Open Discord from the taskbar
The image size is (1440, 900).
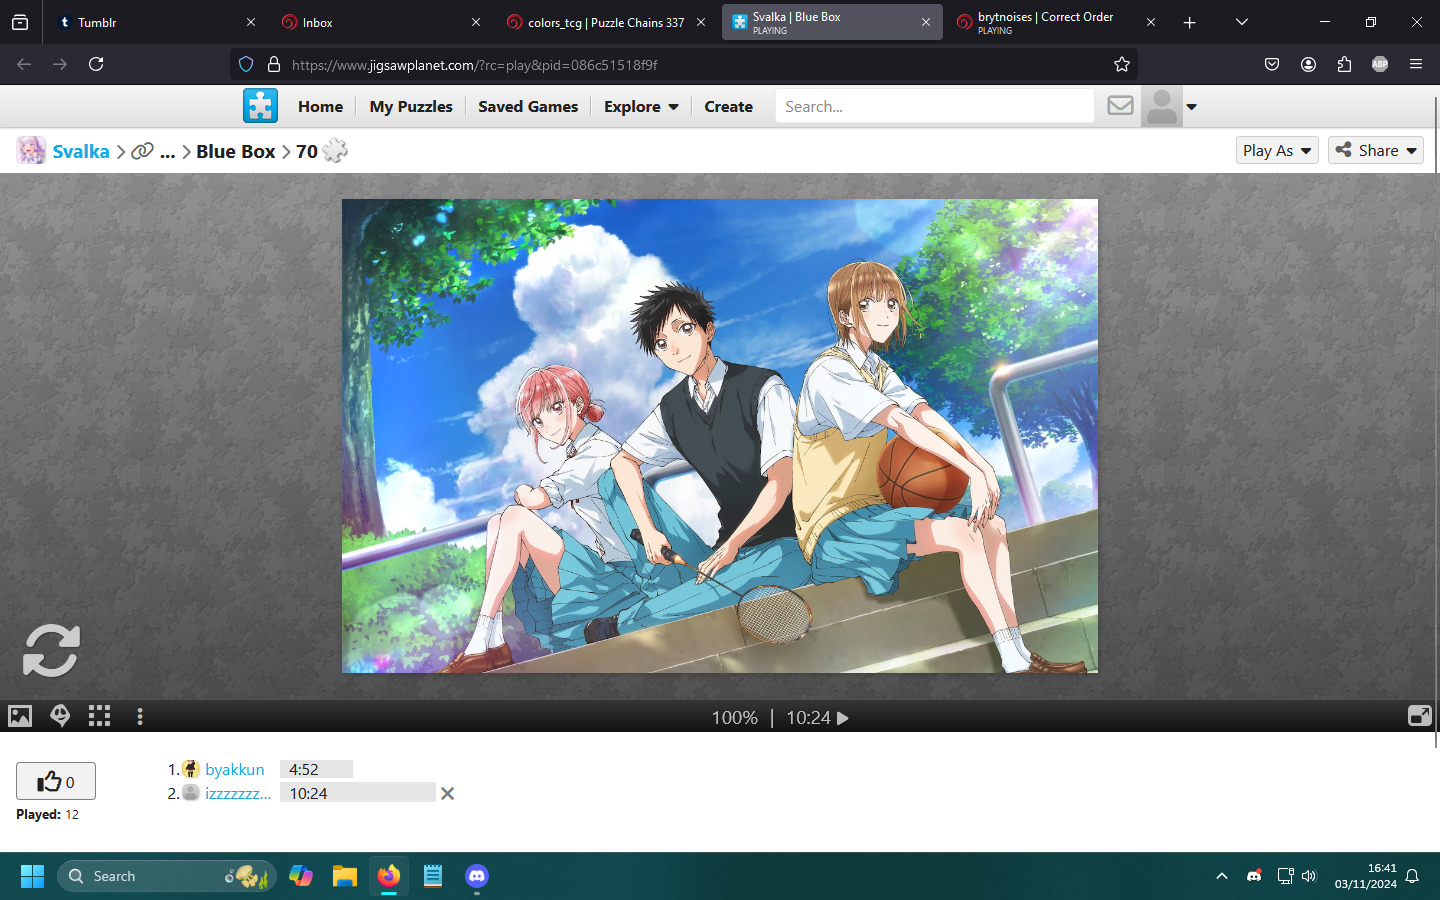(477, 876)
